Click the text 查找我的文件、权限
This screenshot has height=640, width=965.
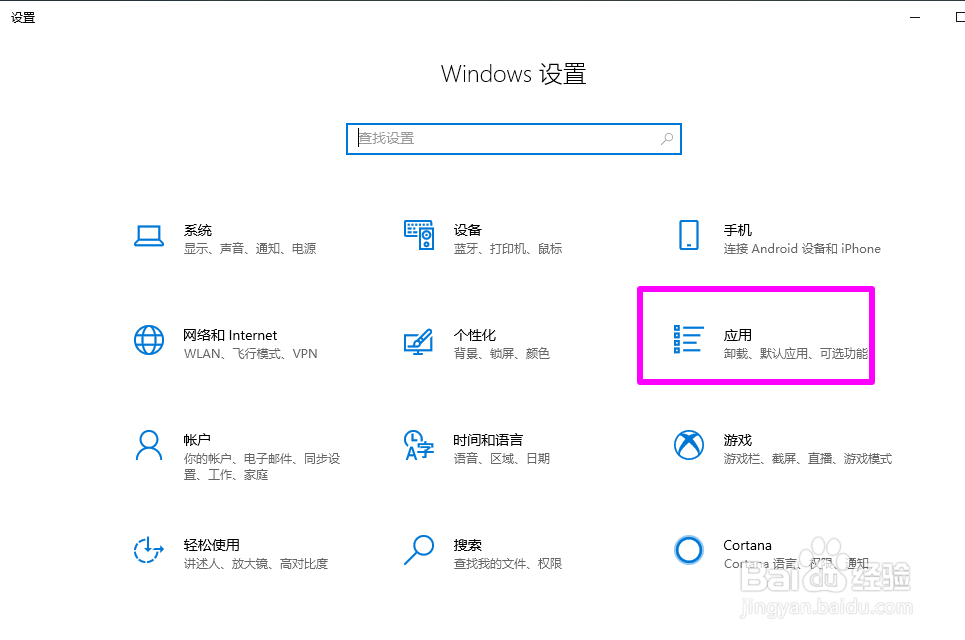[x=508, y=564]
